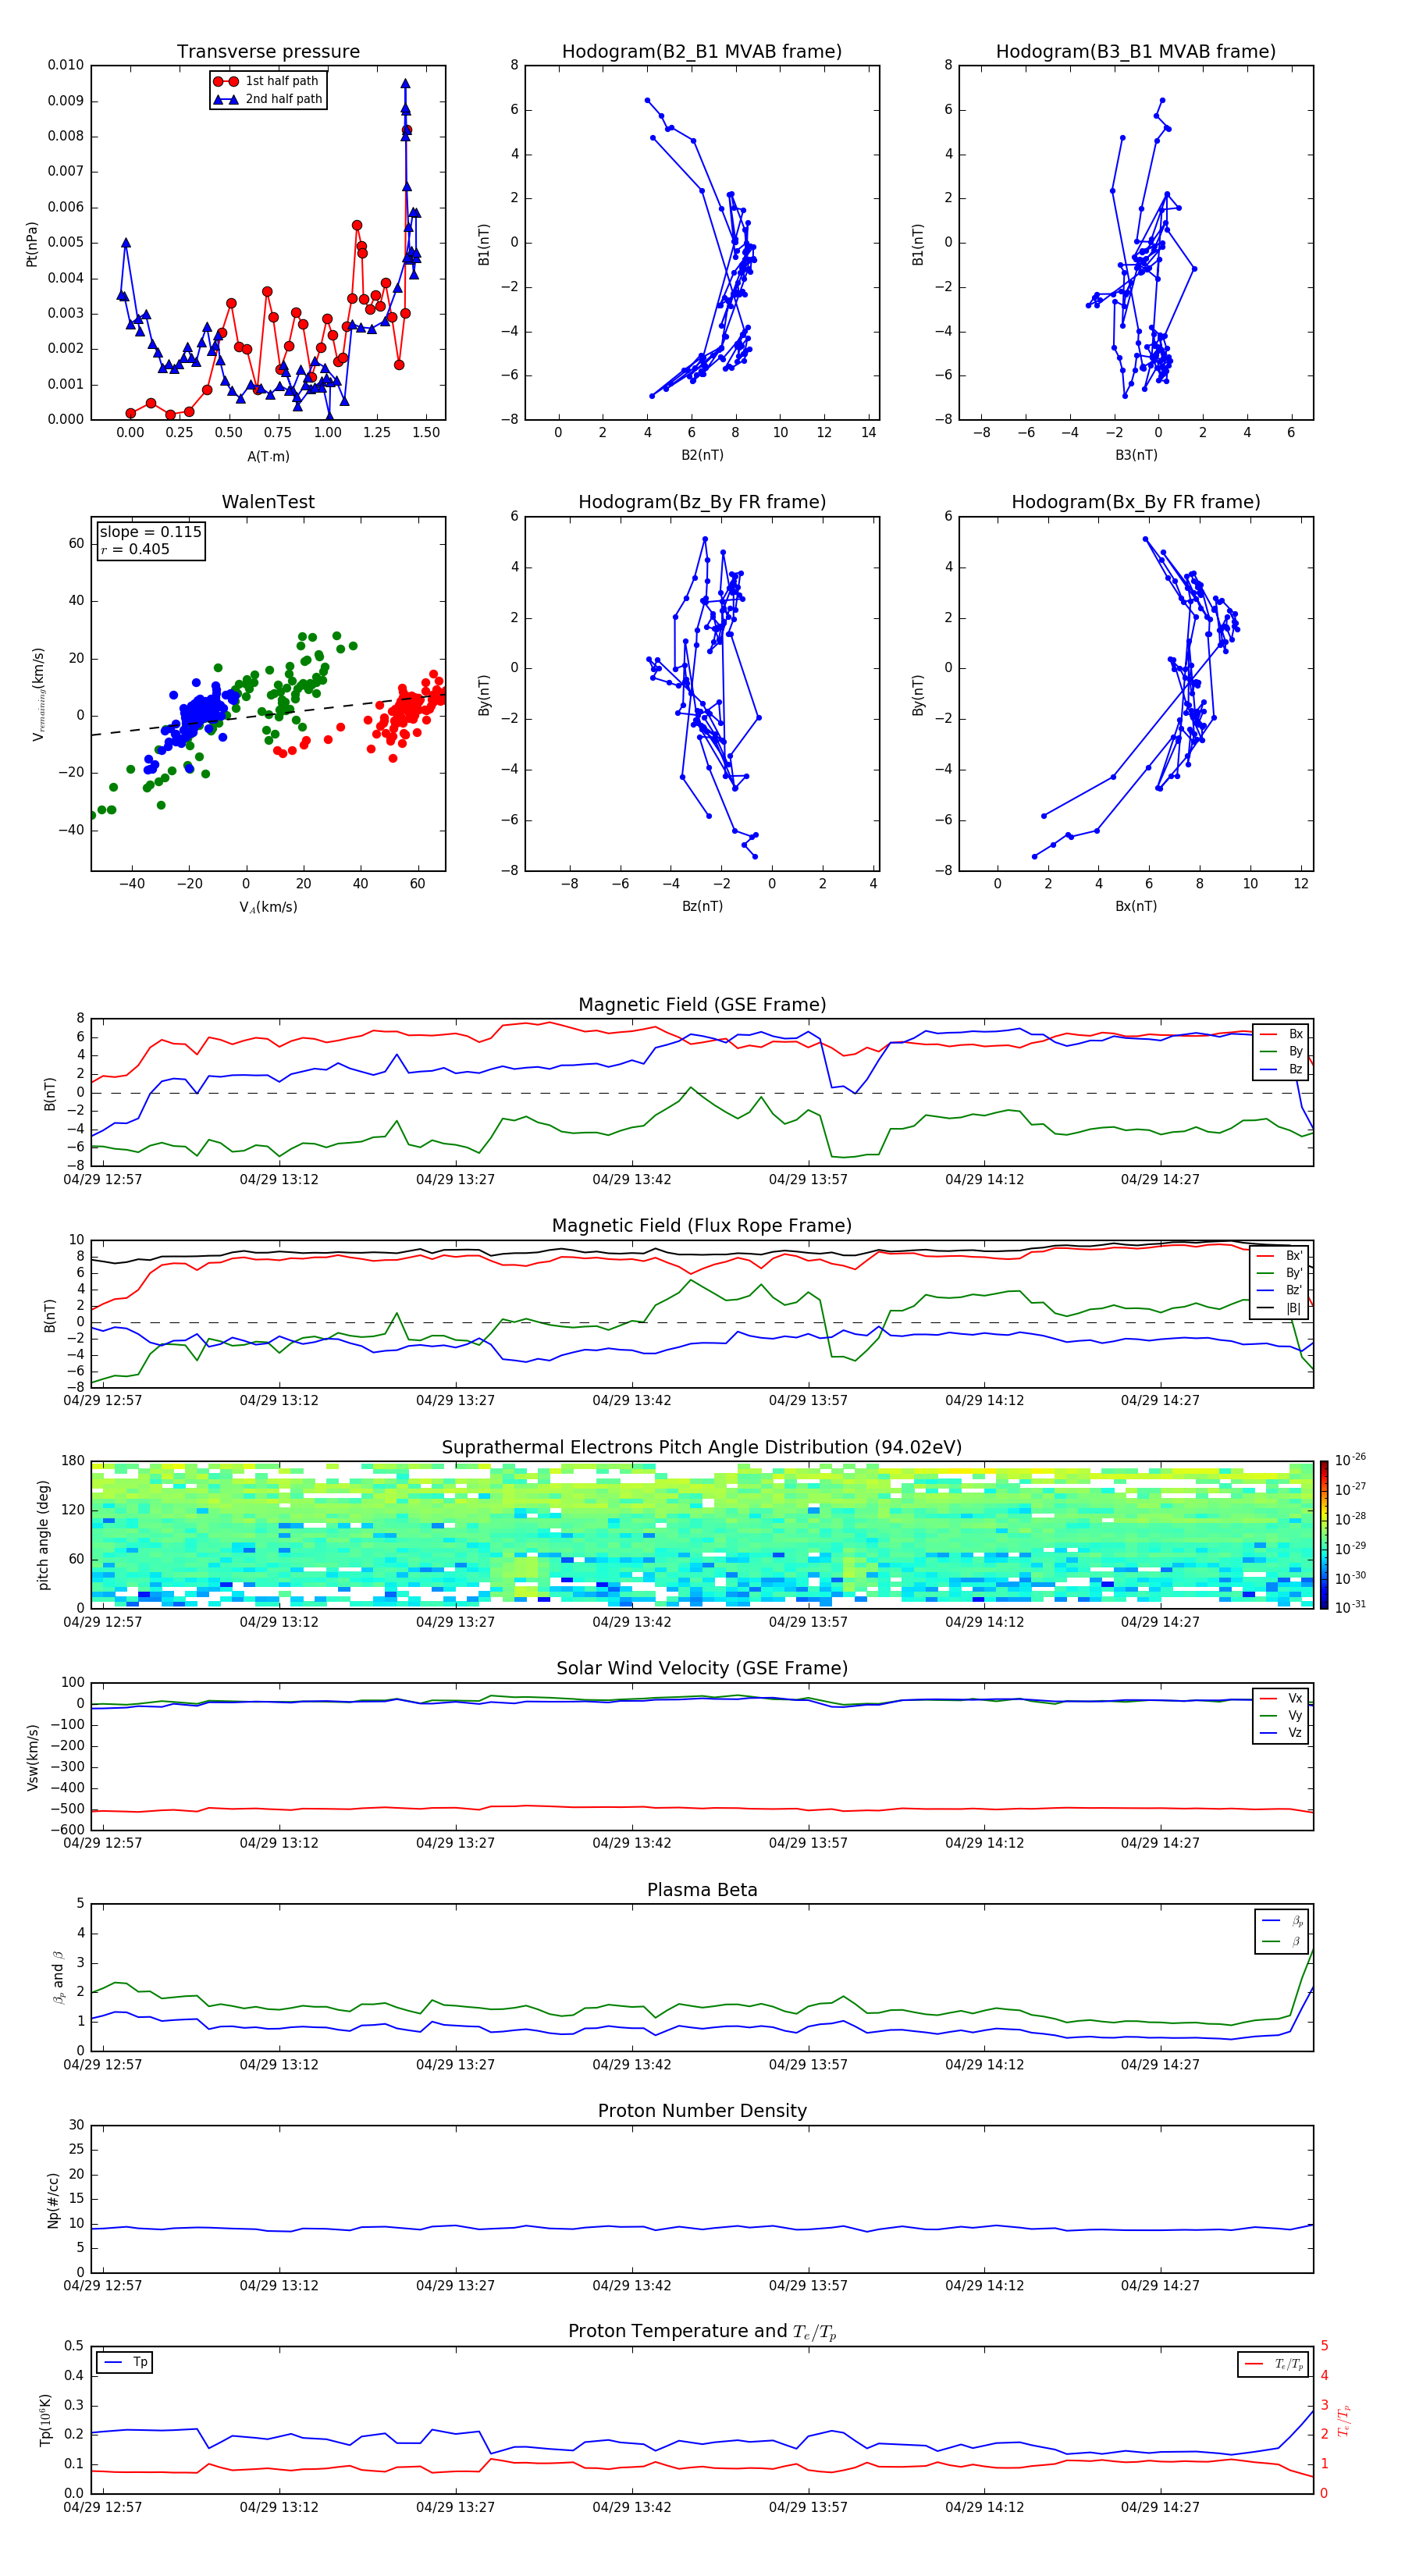Click the "Hodogram(Bz_By FR frame)" title
Image resolution: width=1405 pixels, height=2576 pixels.
click(702, 502)
